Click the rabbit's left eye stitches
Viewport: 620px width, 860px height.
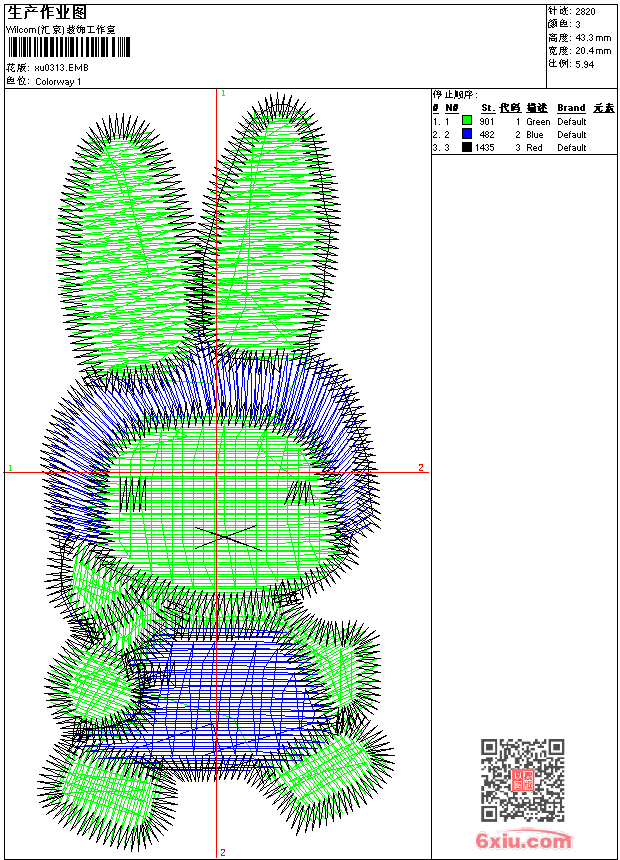133,494
